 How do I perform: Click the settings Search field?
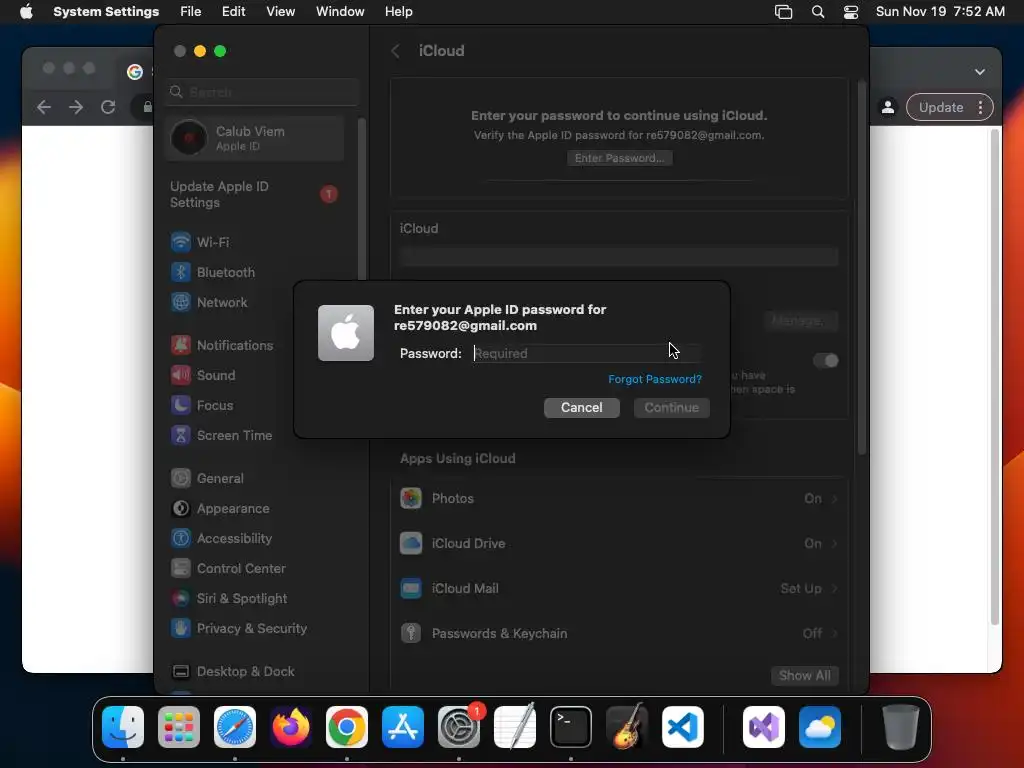tap(263, 92)
